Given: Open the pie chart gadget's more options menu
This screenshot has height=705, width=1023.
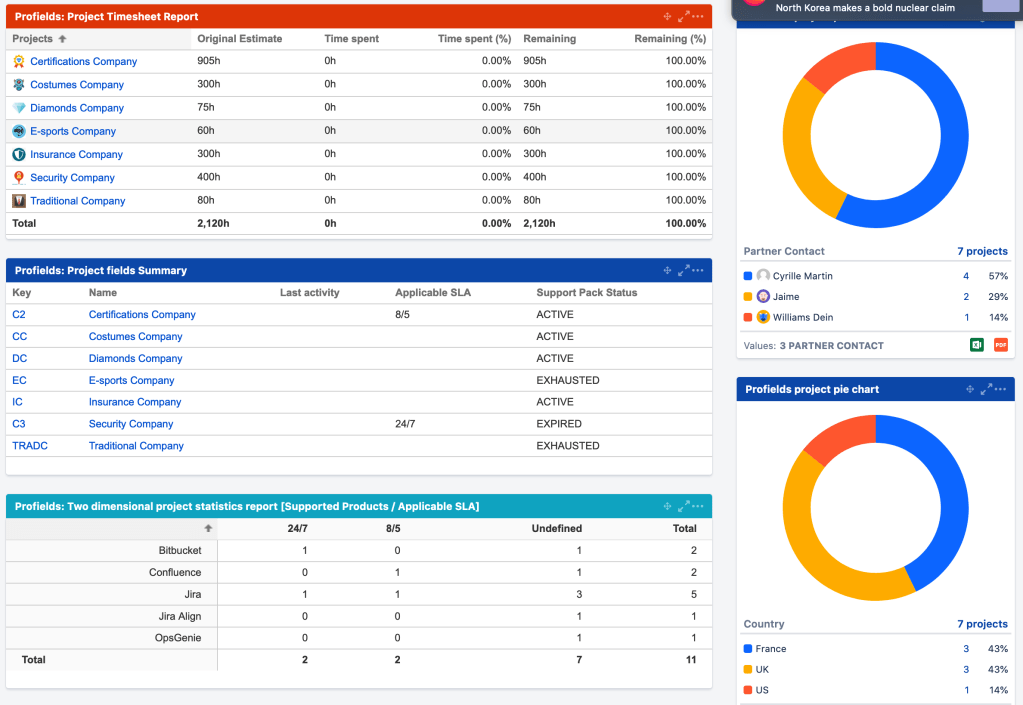Looking at the screenshot, I should pos(1002,389).
